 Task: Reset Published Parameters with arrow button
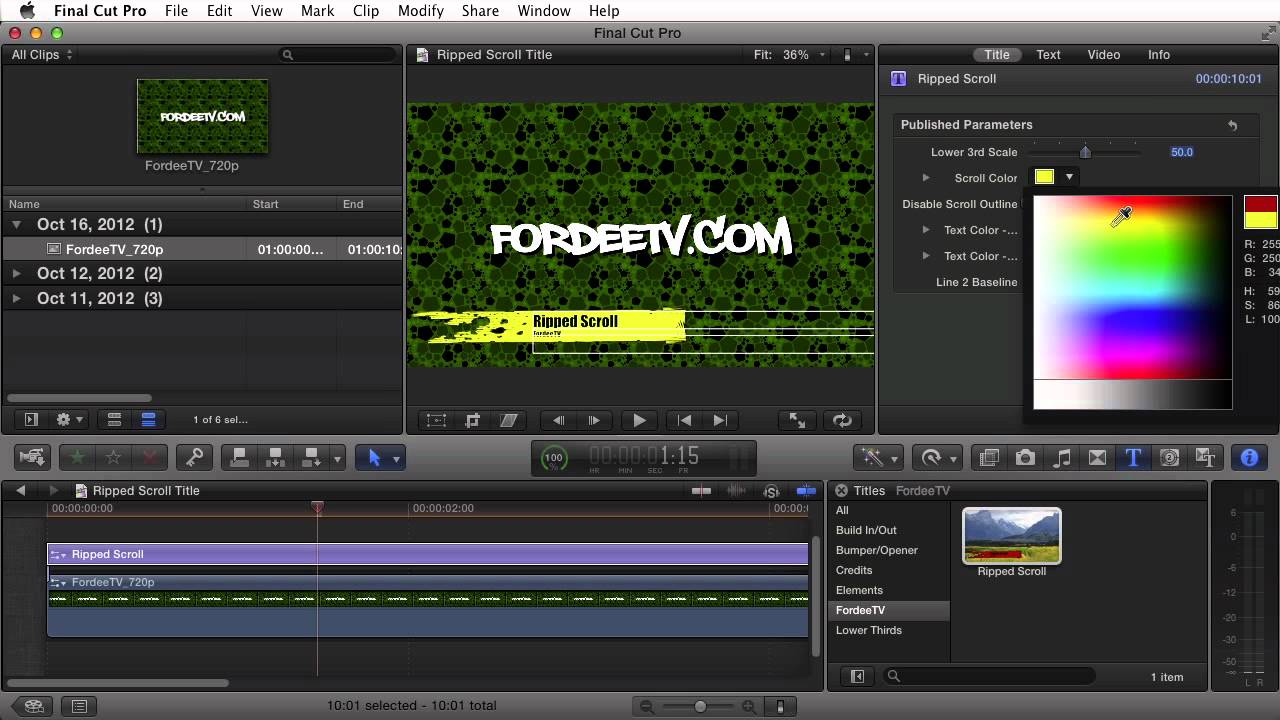1233,125
